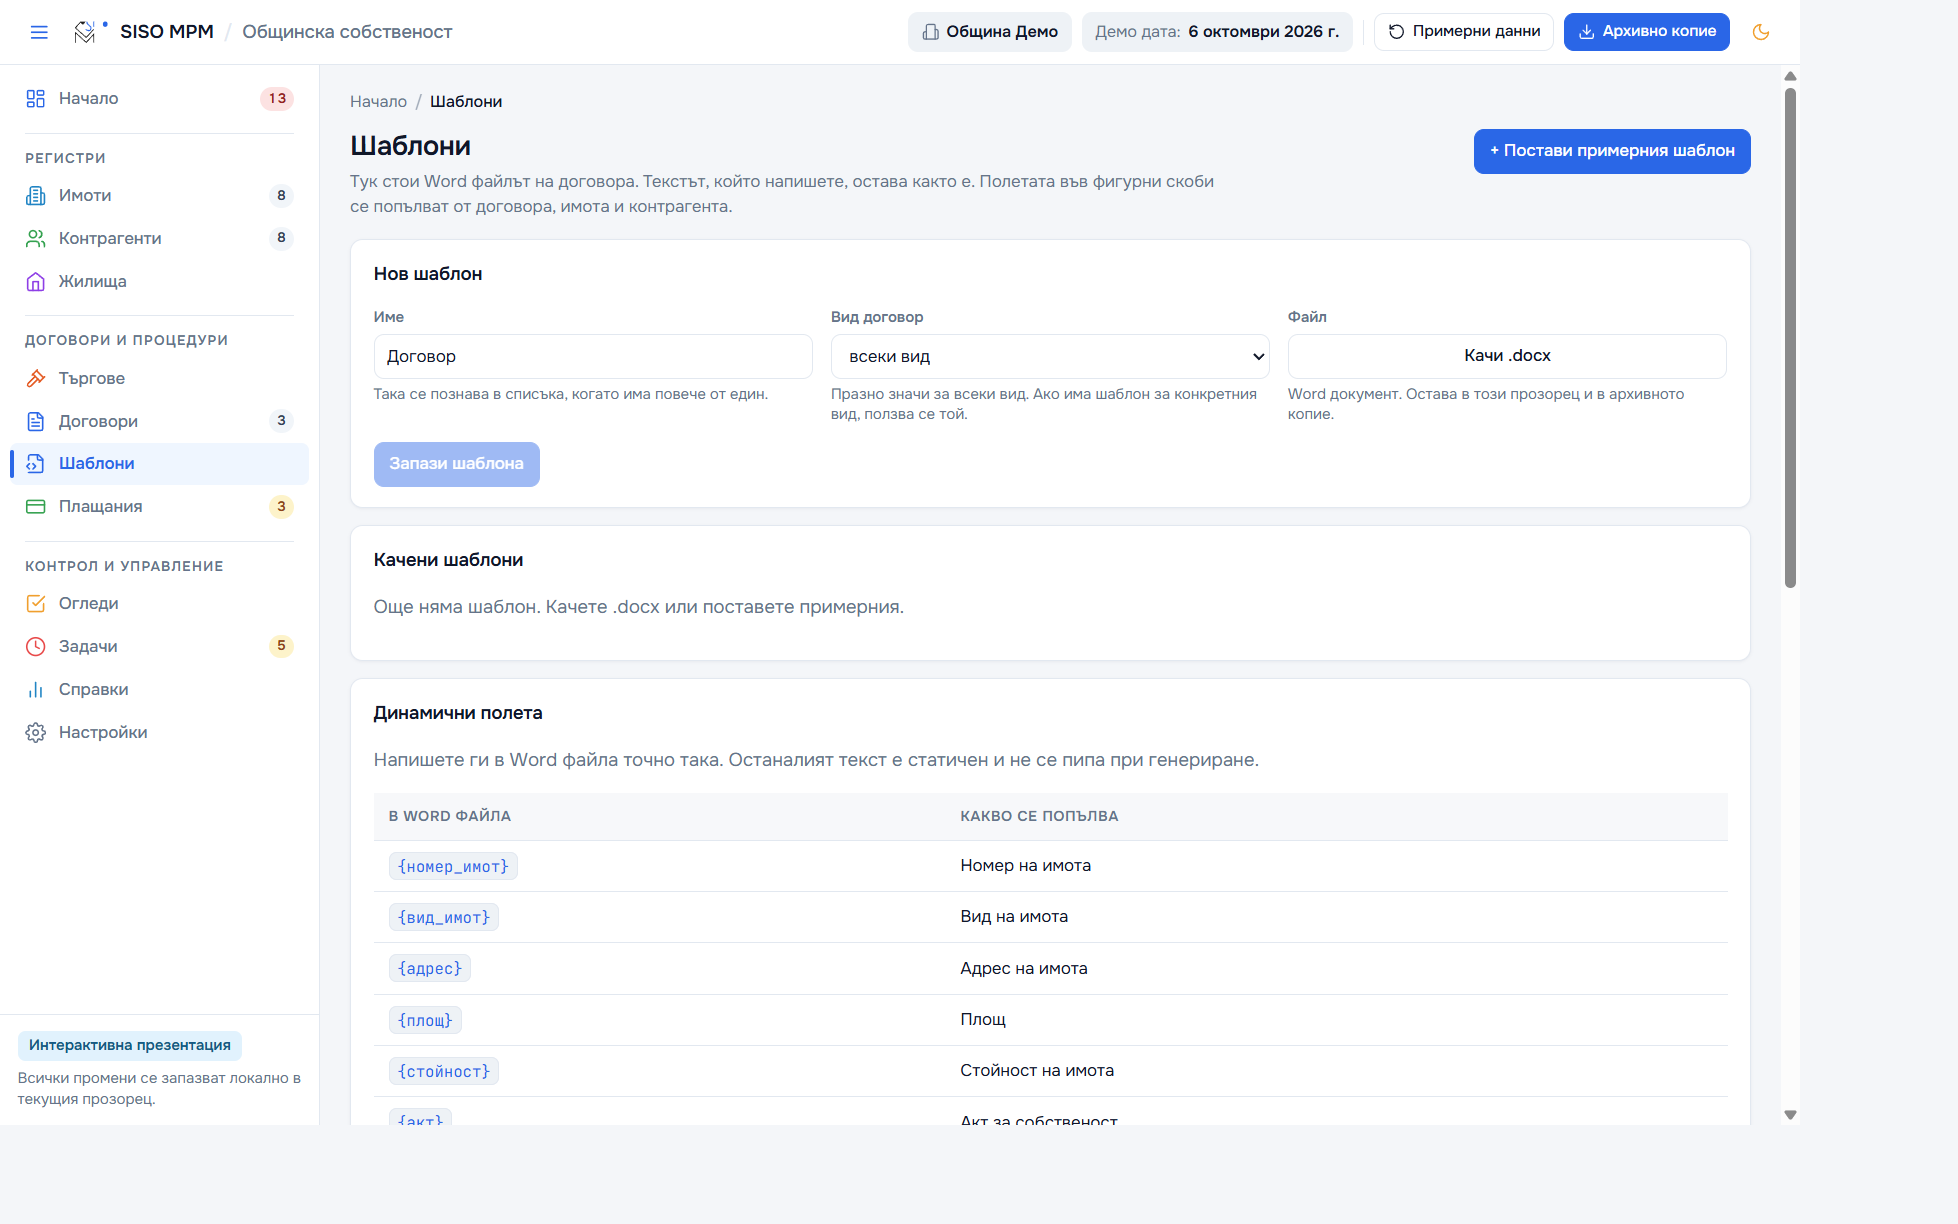Click the {адрес} field tag
The width and height of the screenshot is (1958, 1224).
click(430, 968)
